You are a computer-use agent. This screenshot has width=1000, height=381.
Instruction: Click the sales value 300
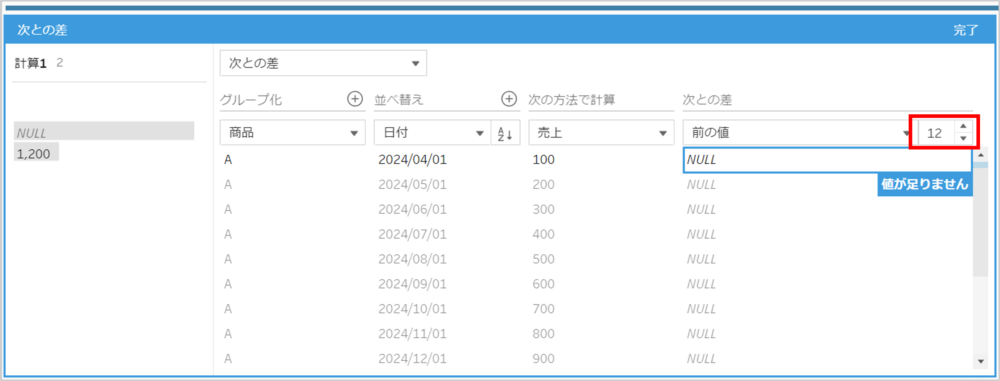pyautogui.click(x=544, y=209)
